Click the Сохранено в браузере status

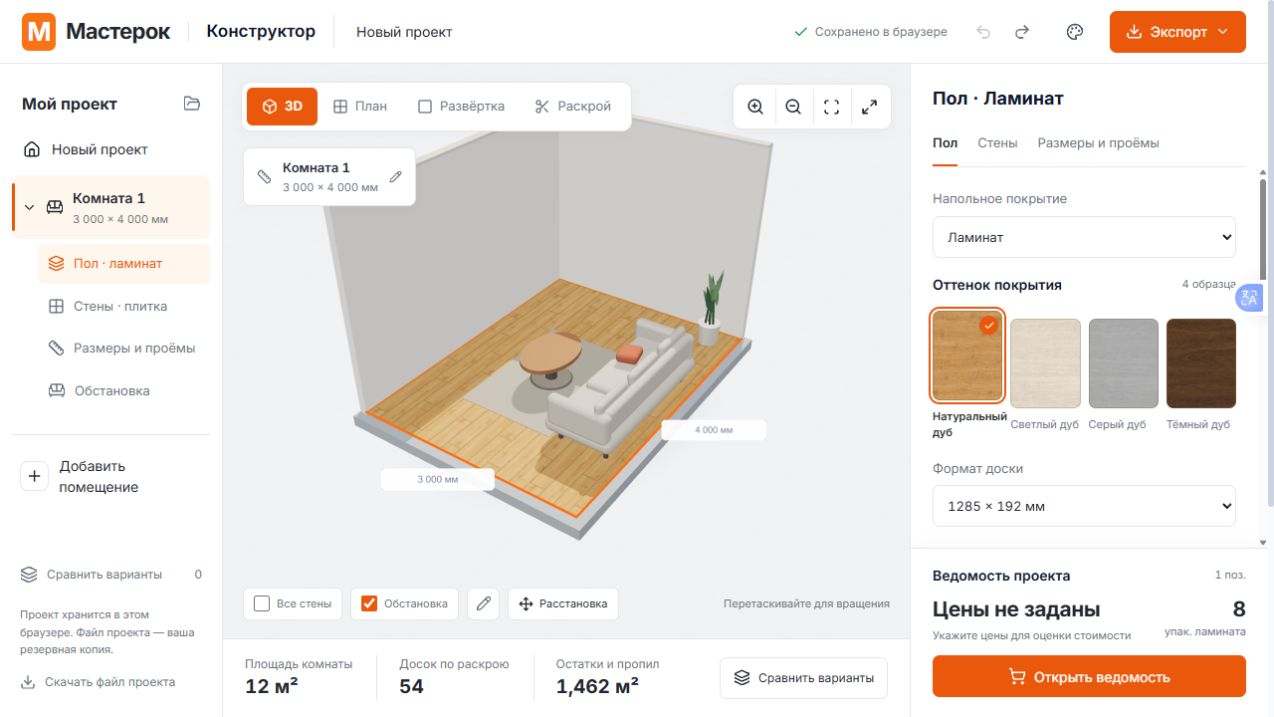click(x=870, y=32)
